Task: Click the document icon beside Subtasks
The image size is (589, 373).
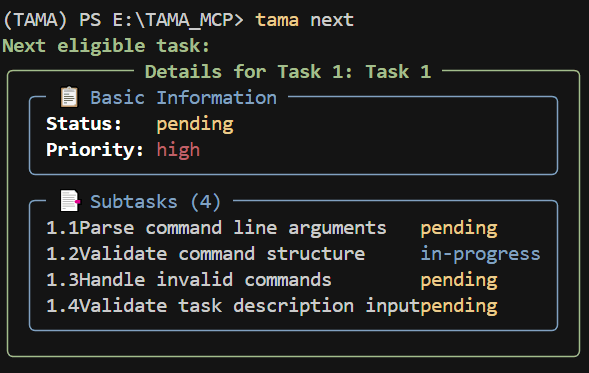Action: point(70,201)
